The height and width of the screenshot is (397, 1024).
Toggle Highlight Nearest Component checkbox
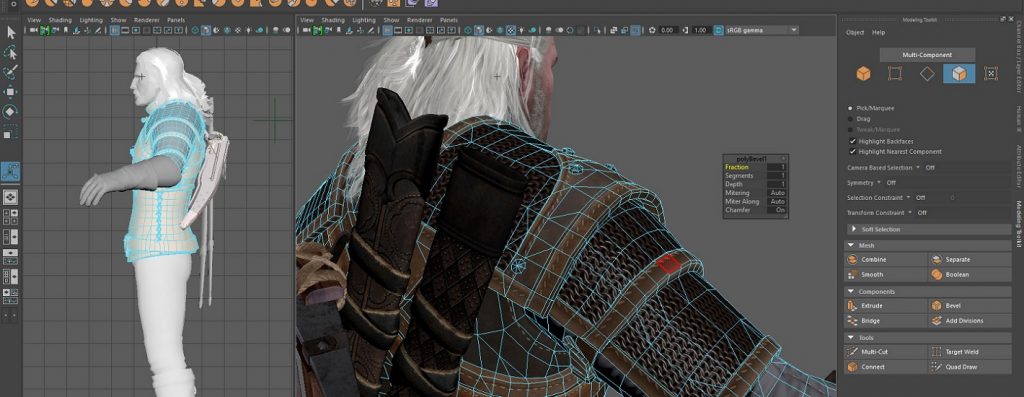[852, 151]
